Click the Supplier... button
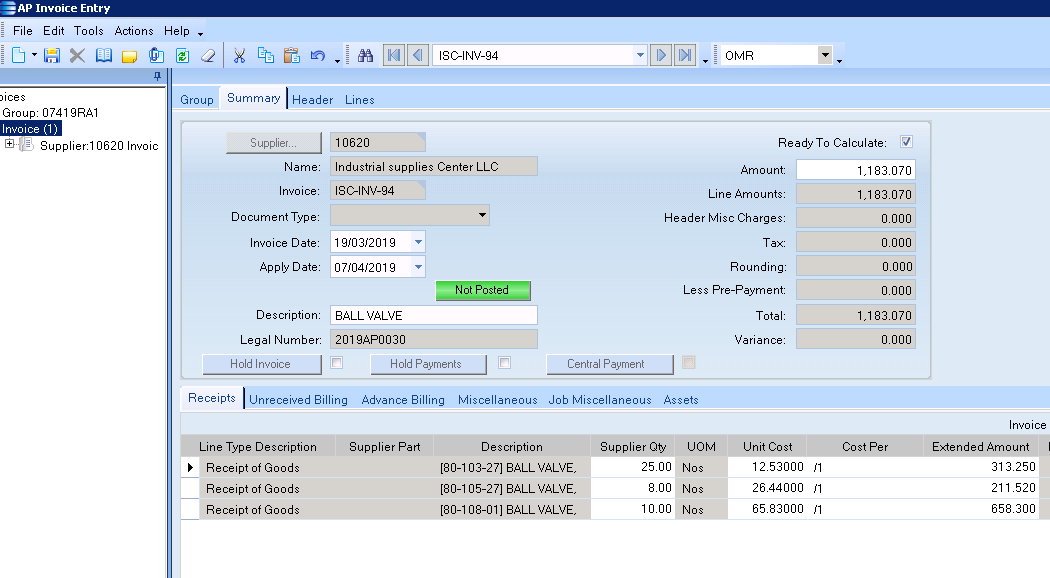 pyautogui.click(x=273, y=143)
